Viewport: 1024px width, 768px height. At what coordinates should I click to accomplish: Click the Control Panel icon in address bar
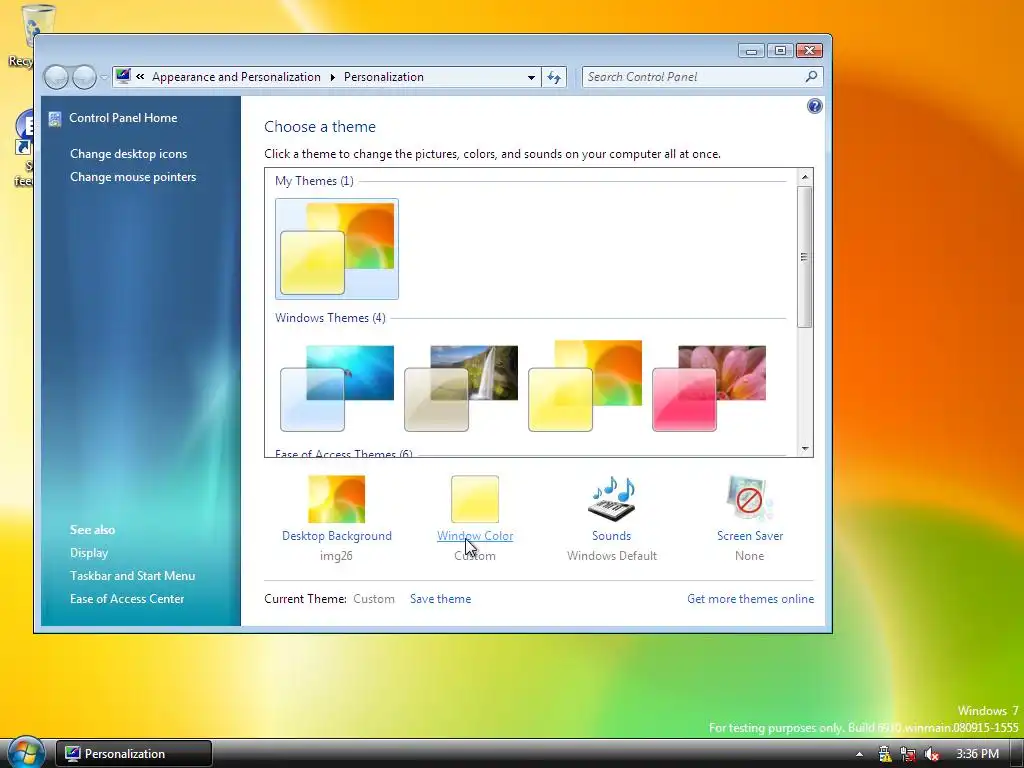point(123,76)
